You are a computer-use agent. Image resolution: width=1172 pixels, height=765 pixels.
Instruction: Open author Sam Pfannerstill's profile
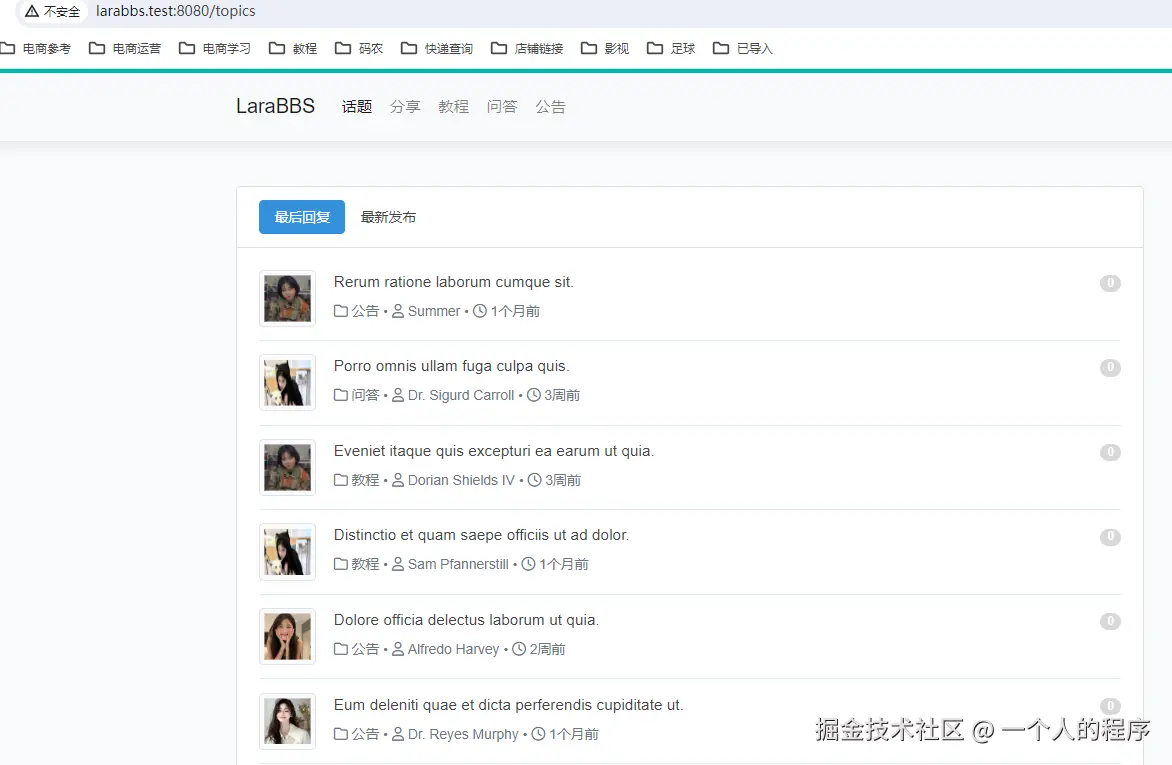[x=451, y=564]
